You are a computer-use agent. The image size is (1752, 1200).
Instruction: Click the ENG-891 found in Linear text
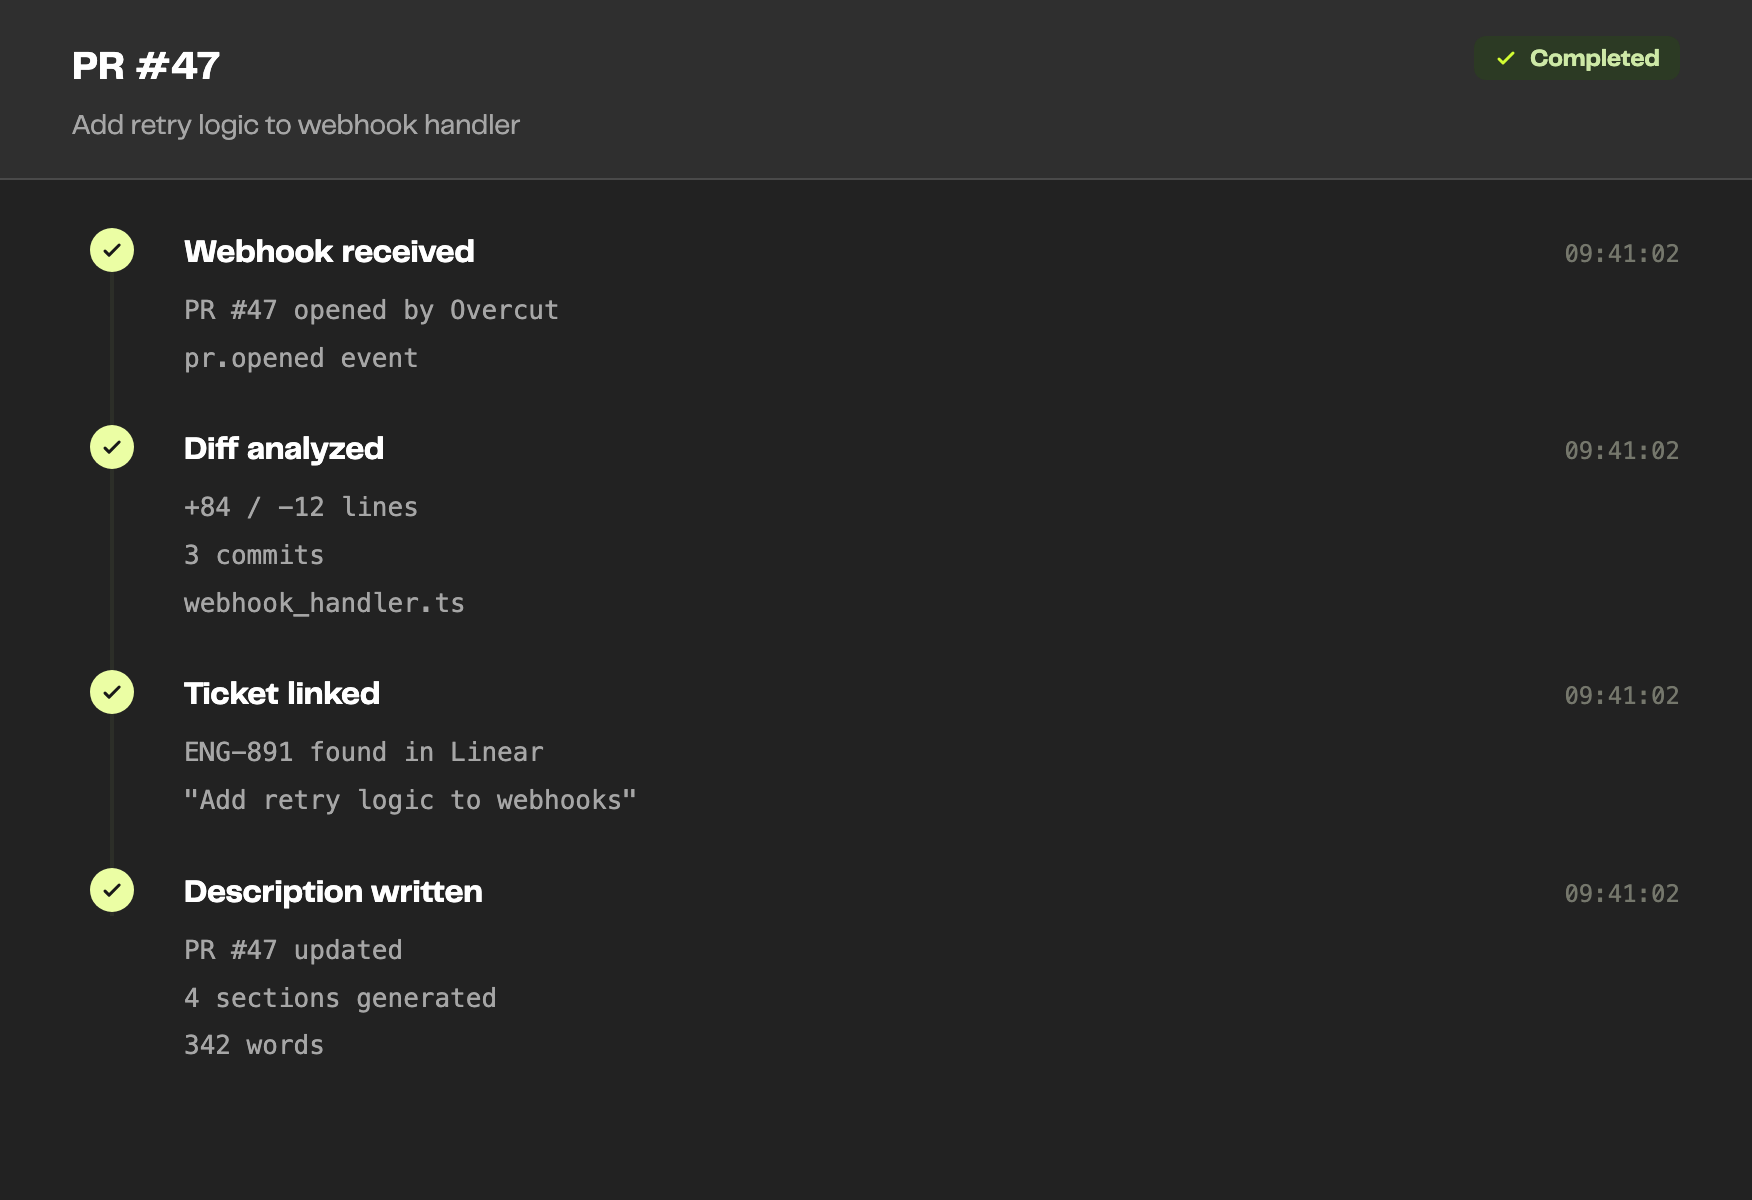pos(364,752)
